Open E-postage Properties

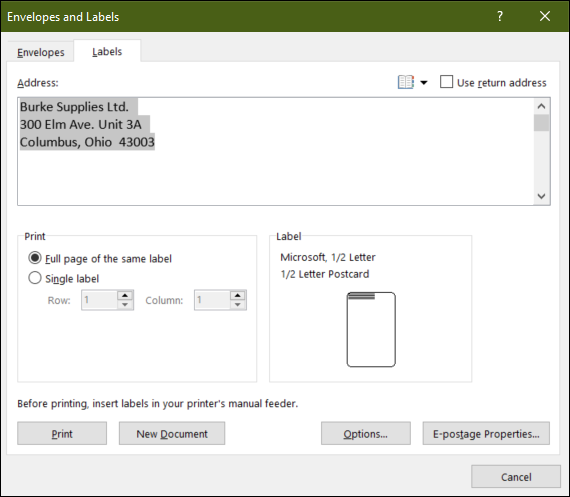click(x=486, y=433)
